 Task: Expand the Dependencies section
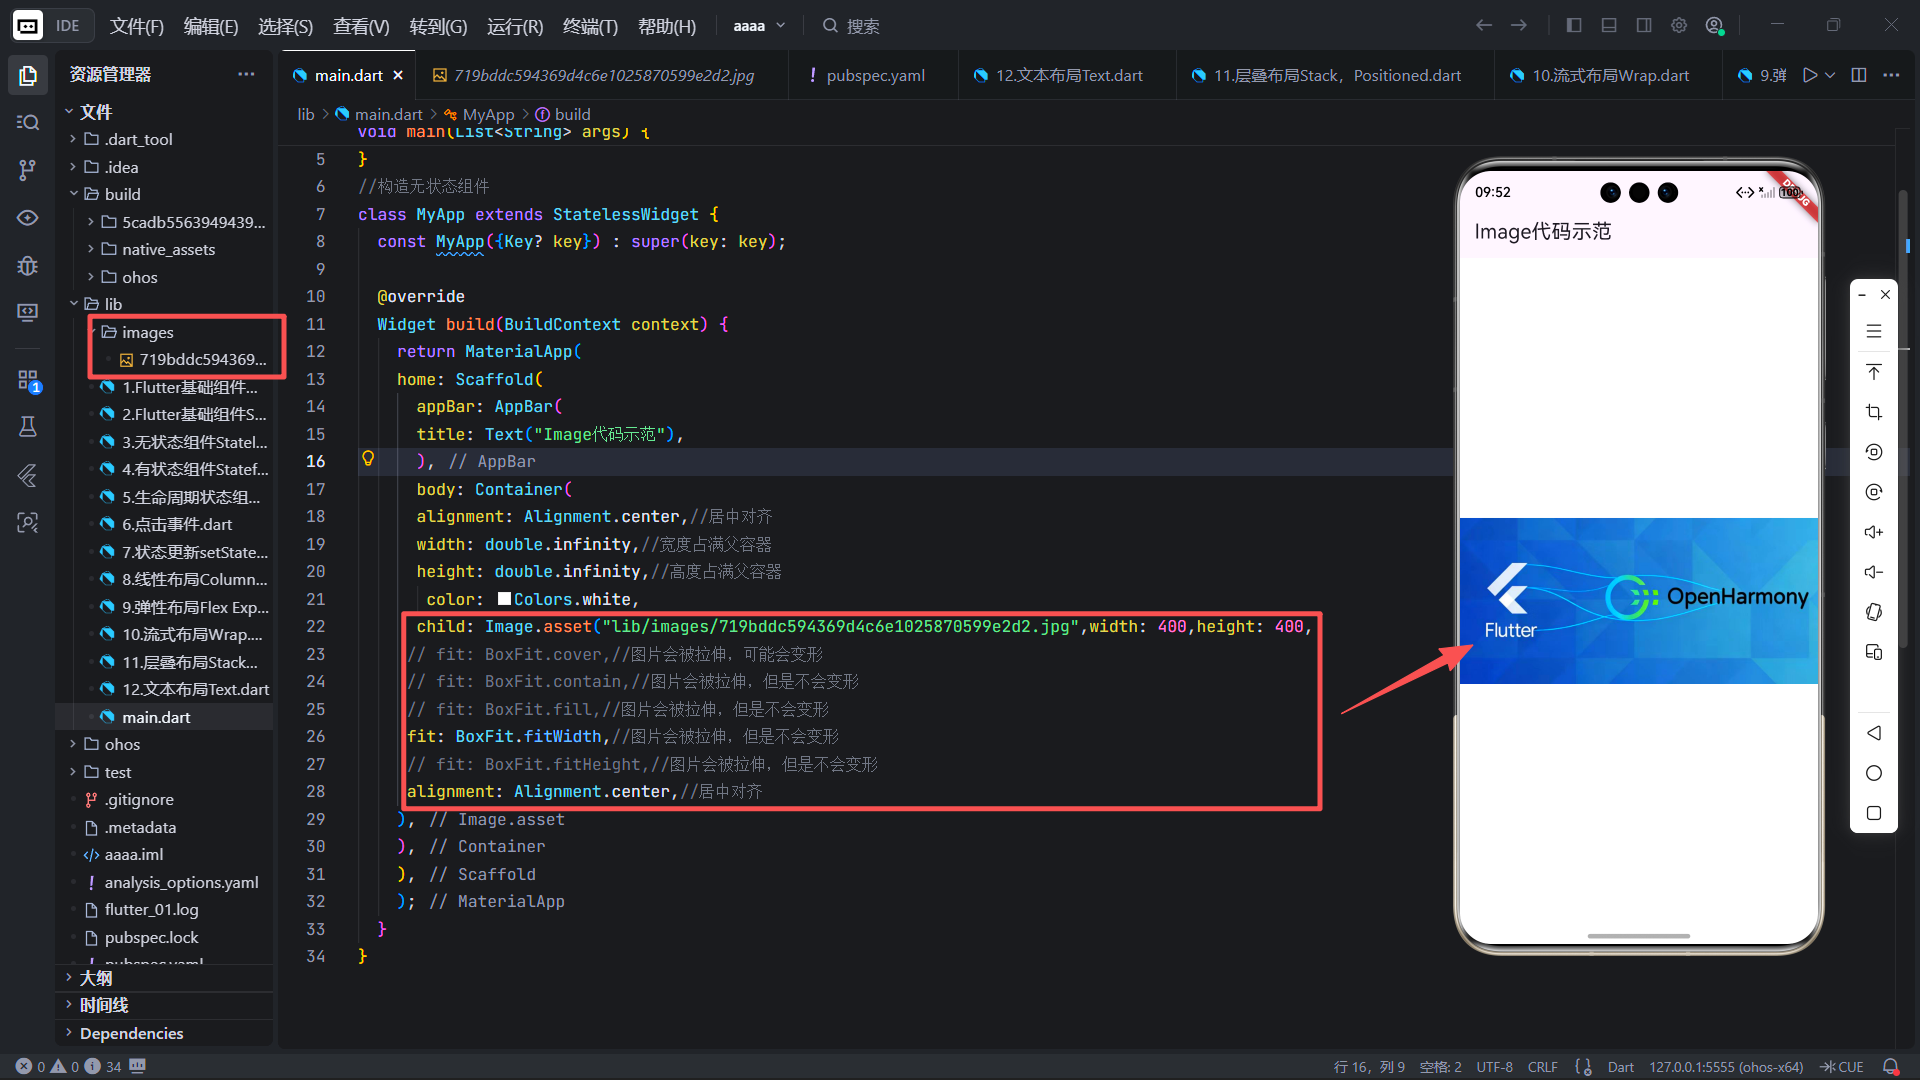[x=131, y=1033]
